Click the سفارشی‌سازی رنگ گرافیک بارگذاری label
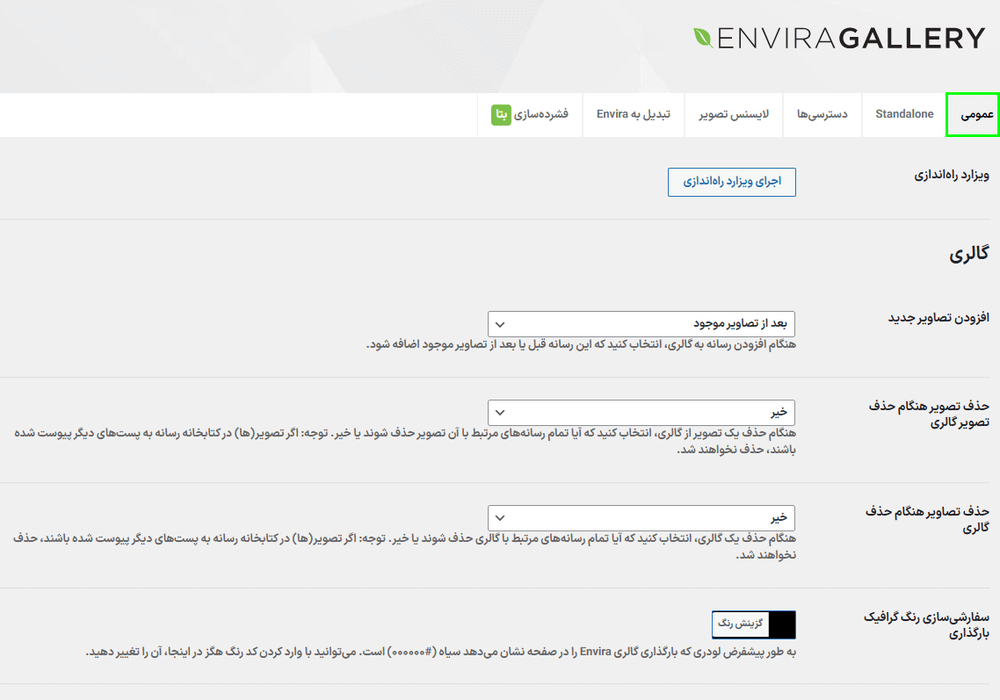The height and width of the screenshot is (700, 1000). (x=926, y=625)
